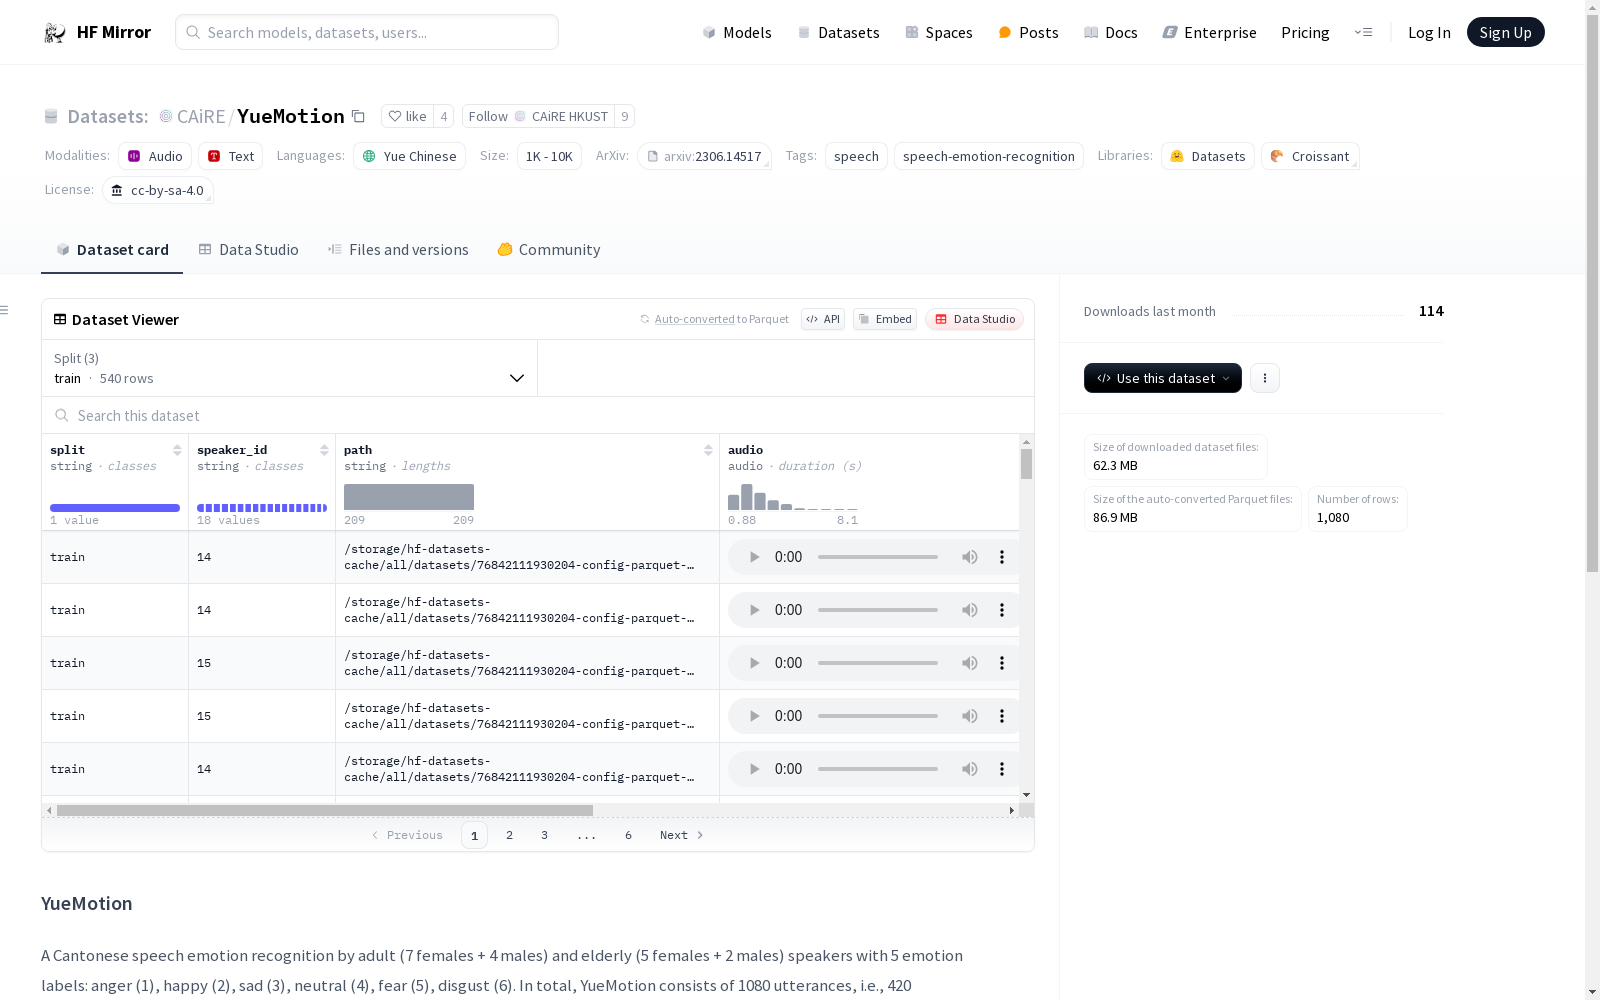Focus the Search this dataset field
The height and width of the screenshot is (1000, 1600).
point(538,415)
